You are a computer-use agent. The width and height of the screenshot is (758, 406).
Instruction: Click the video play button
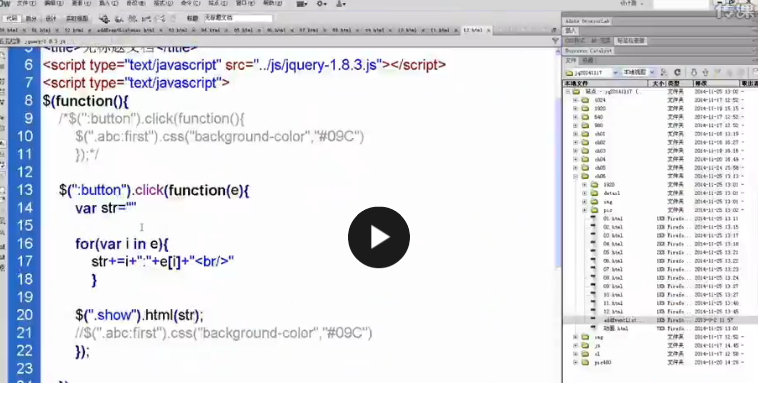pos(379,237)
